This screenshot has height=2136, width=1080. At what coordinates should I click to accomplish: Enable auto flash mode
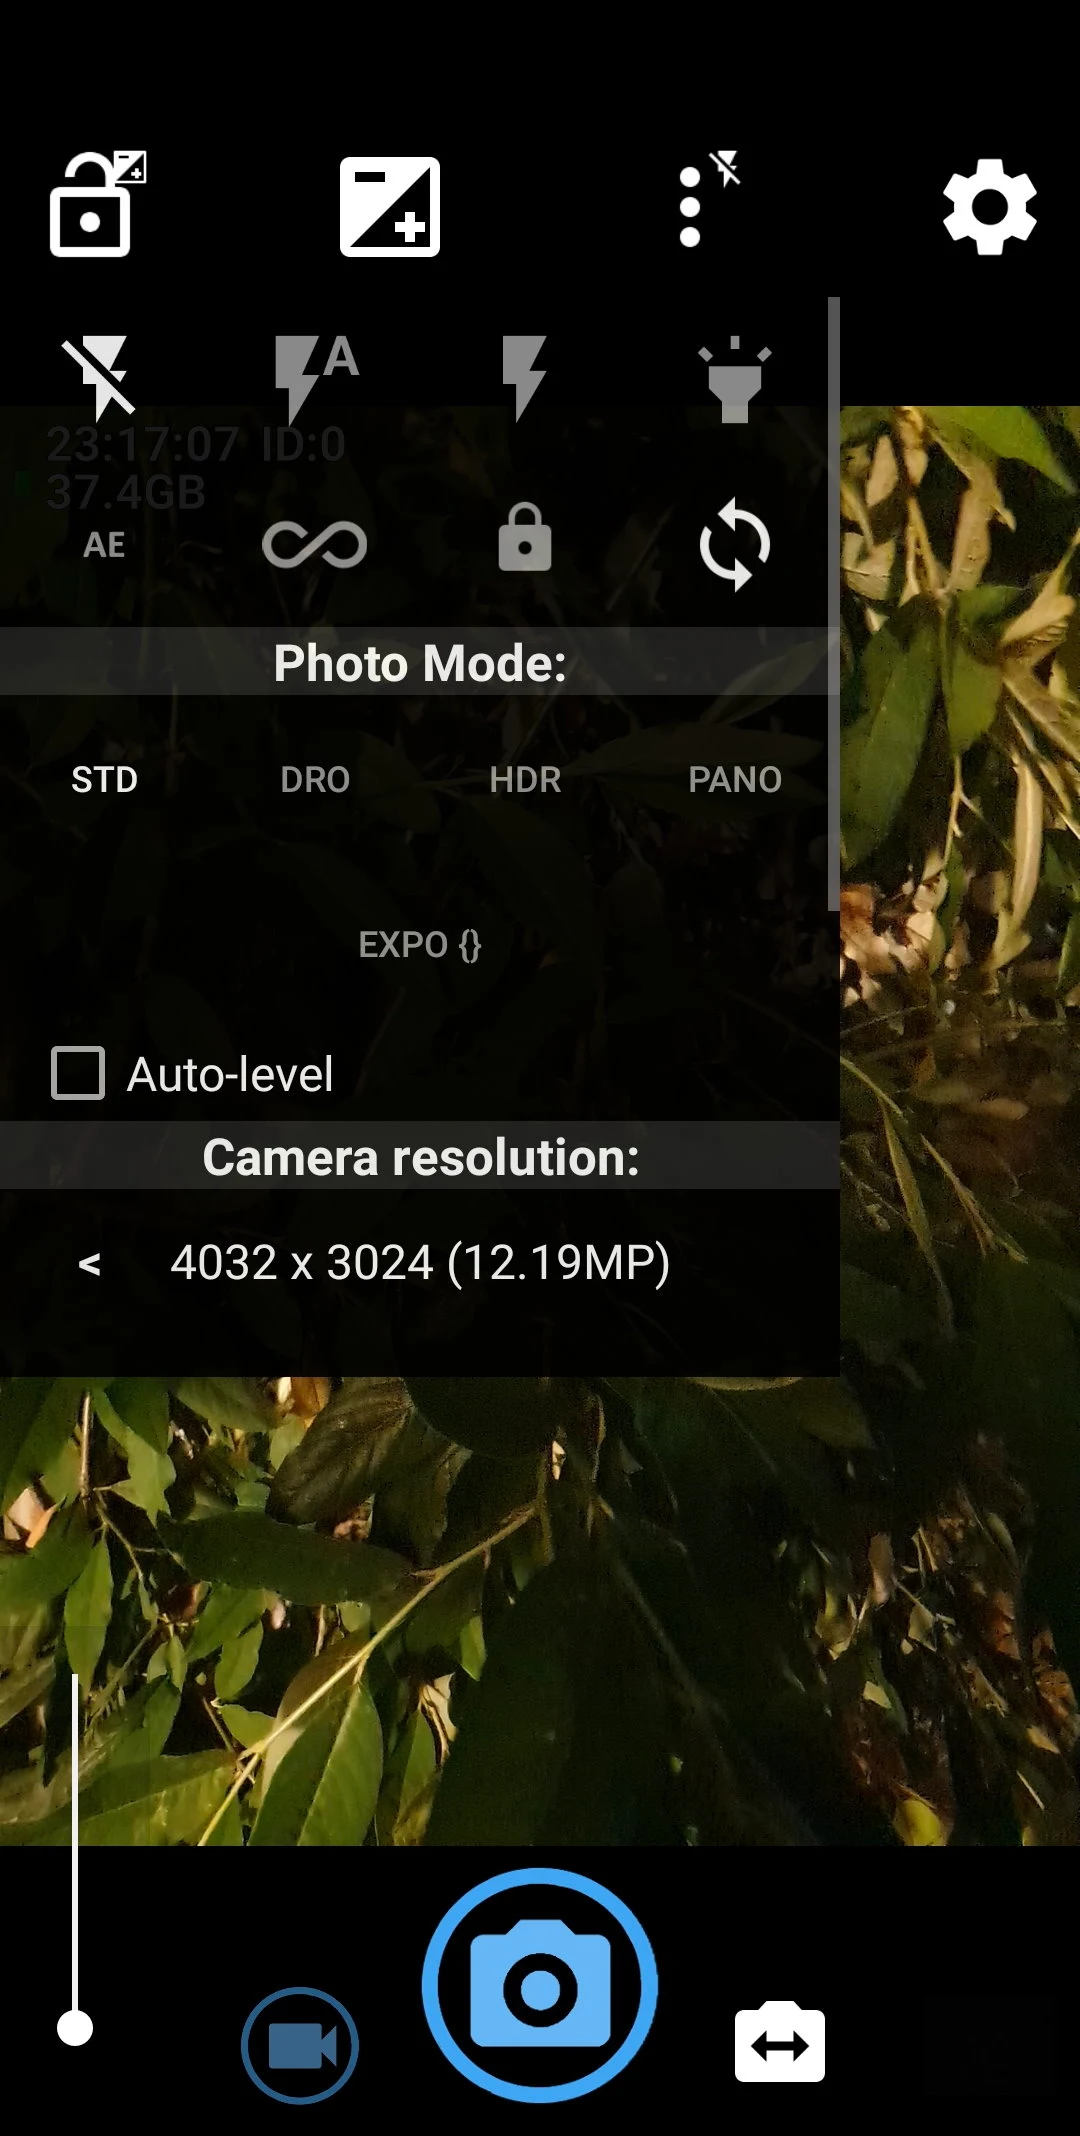point(314,377)
